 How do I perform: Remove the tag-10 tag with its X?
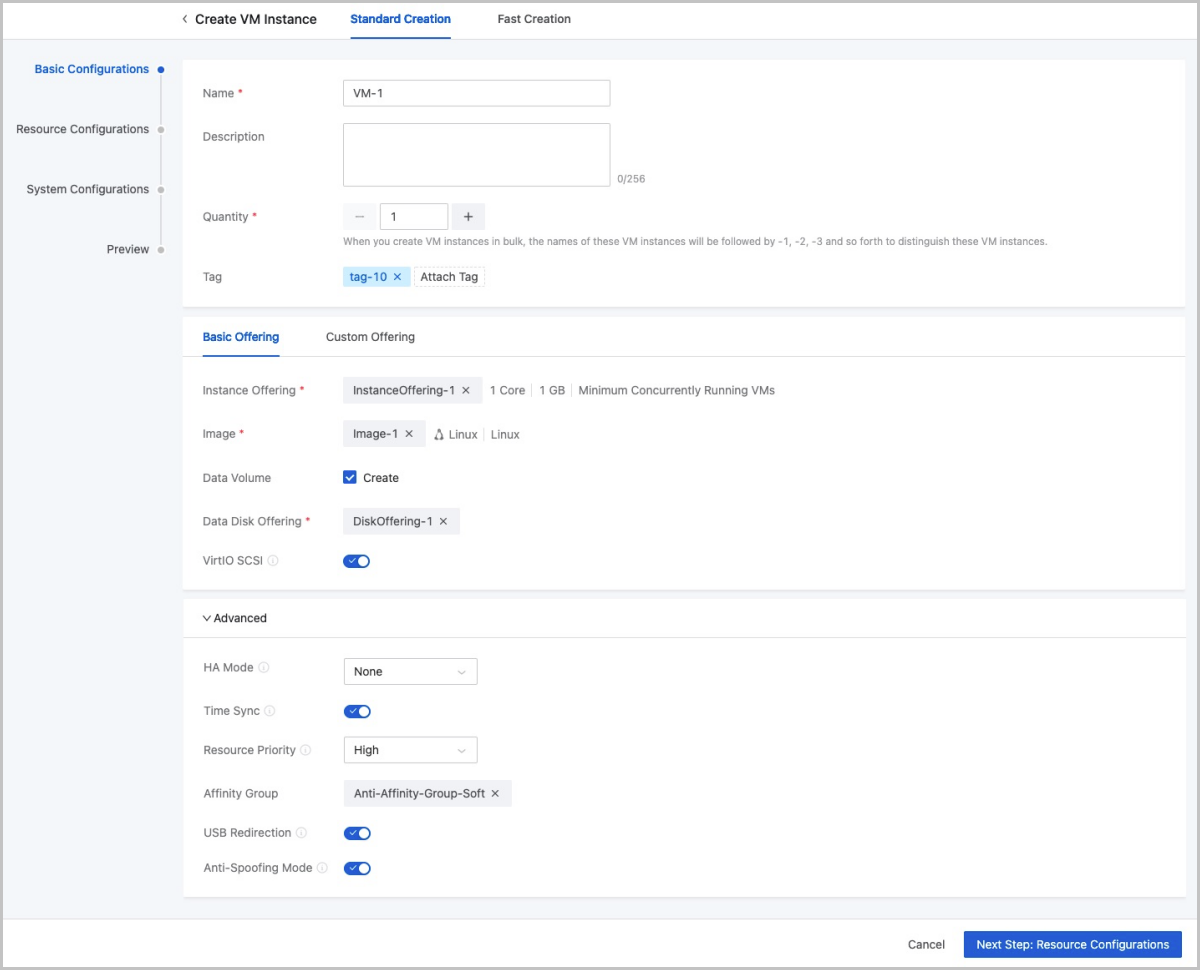[x=397, y=277]
